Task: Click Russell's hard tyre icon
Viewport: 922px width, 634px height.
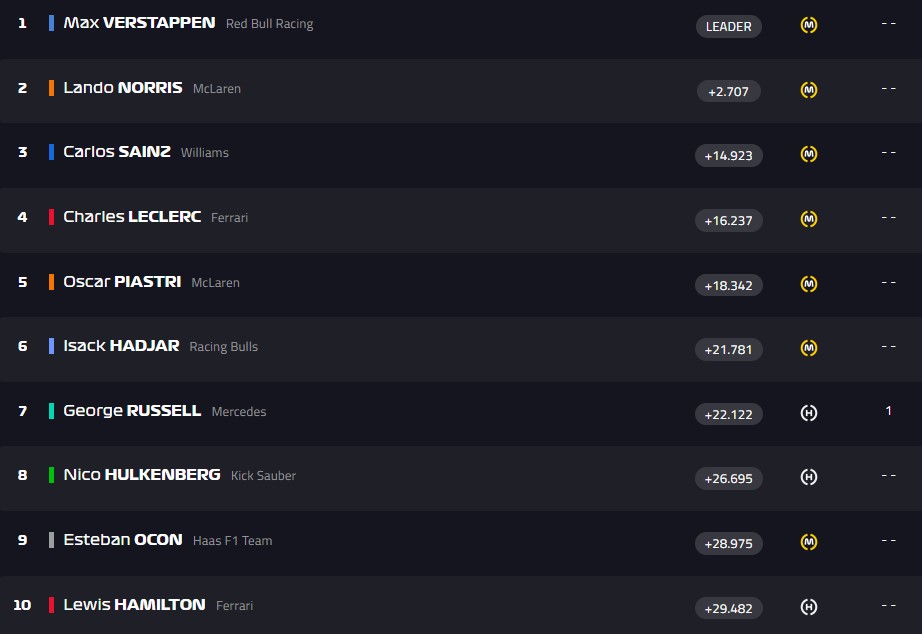Action: tap(809, 413)
